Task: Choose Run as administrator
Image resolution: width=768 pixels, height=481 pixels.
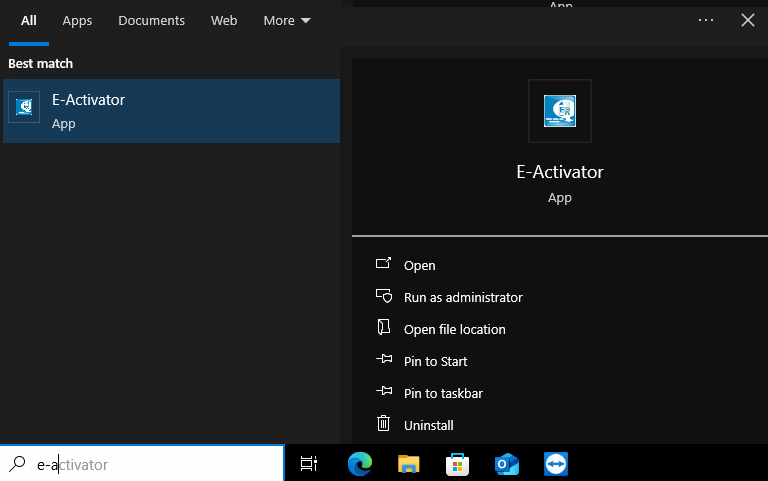Action: pos(462,297)
